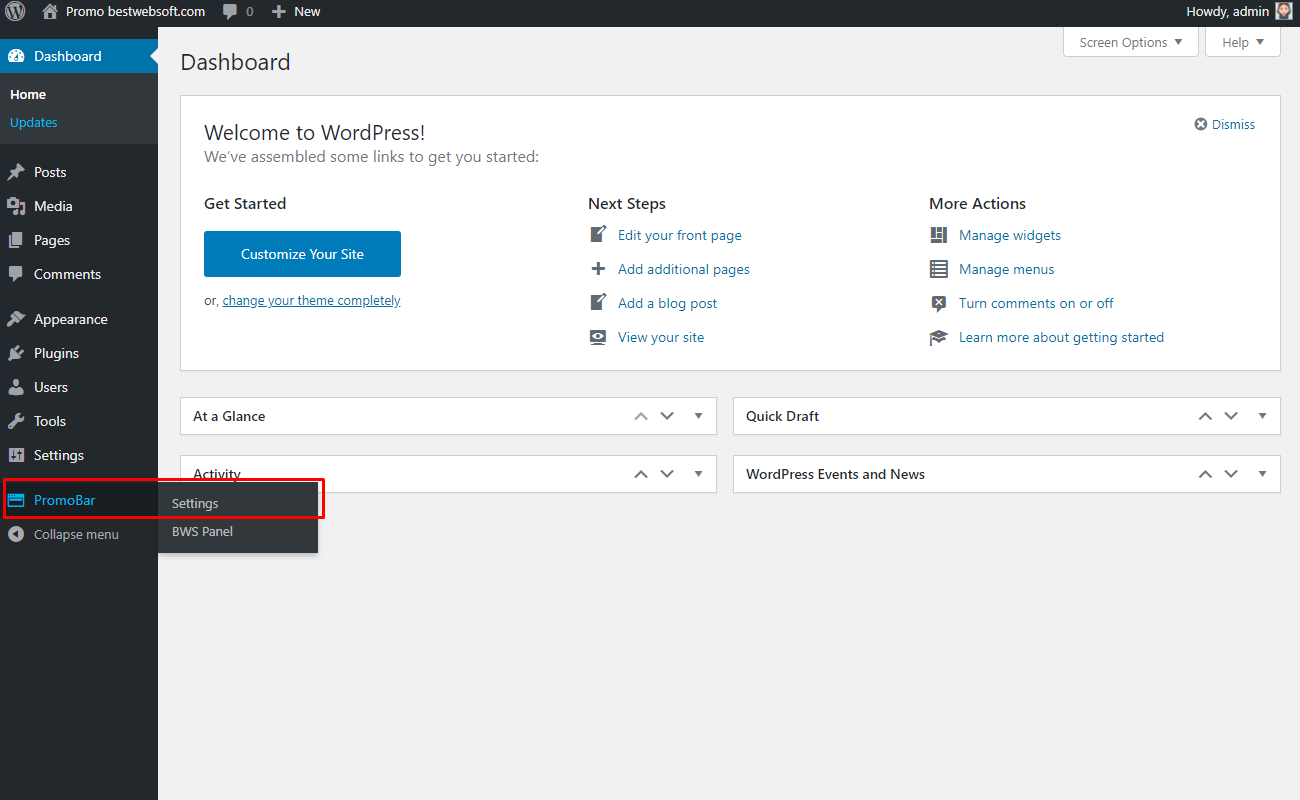Click the Settings sliders icon in sidebar
This screenshot has height=800, width=1300.
(16, 455)
